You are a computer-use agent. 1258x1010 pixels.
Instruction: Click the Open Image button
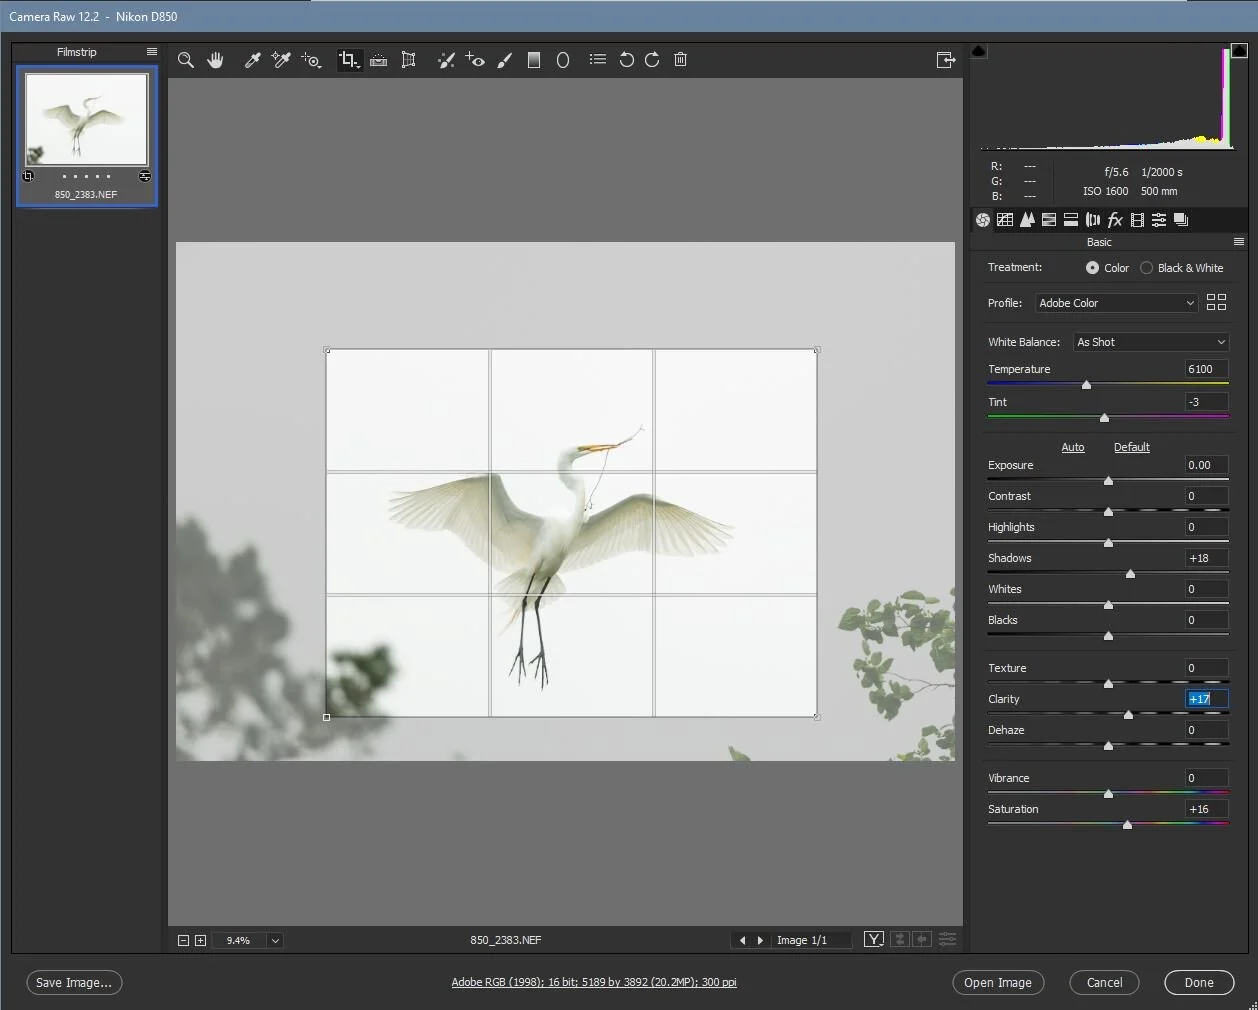click(x=997, y=983)
